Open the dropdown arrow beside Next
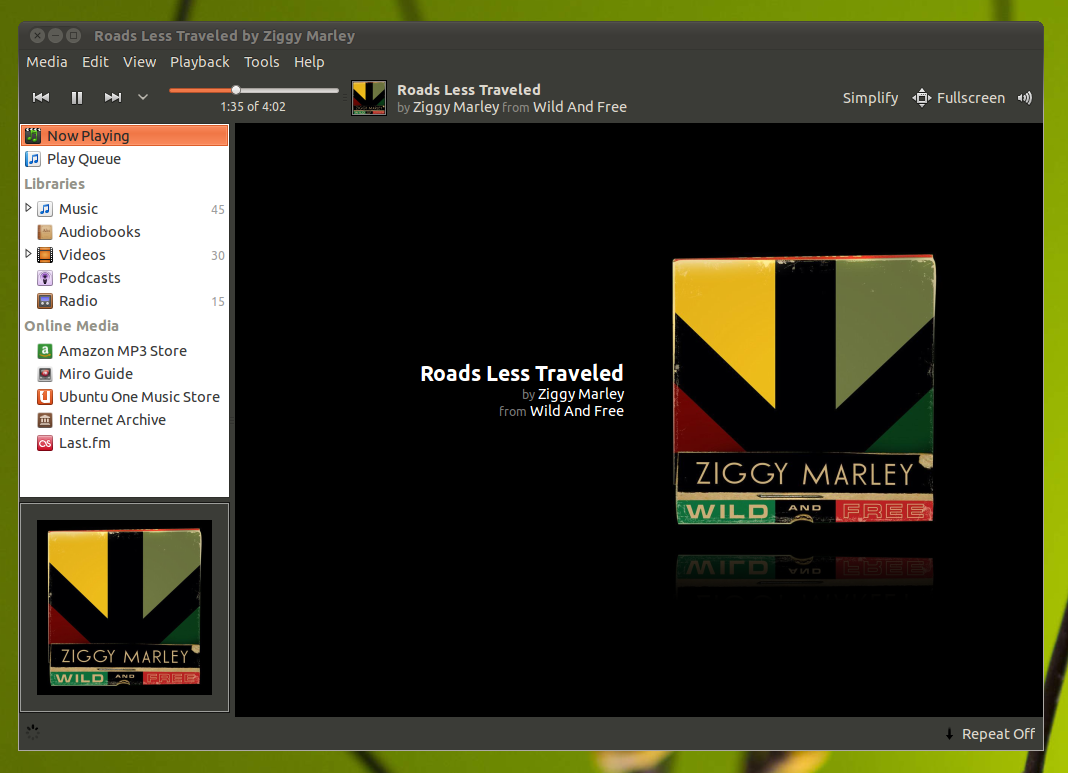1068x773 pixels. (142, 97)
